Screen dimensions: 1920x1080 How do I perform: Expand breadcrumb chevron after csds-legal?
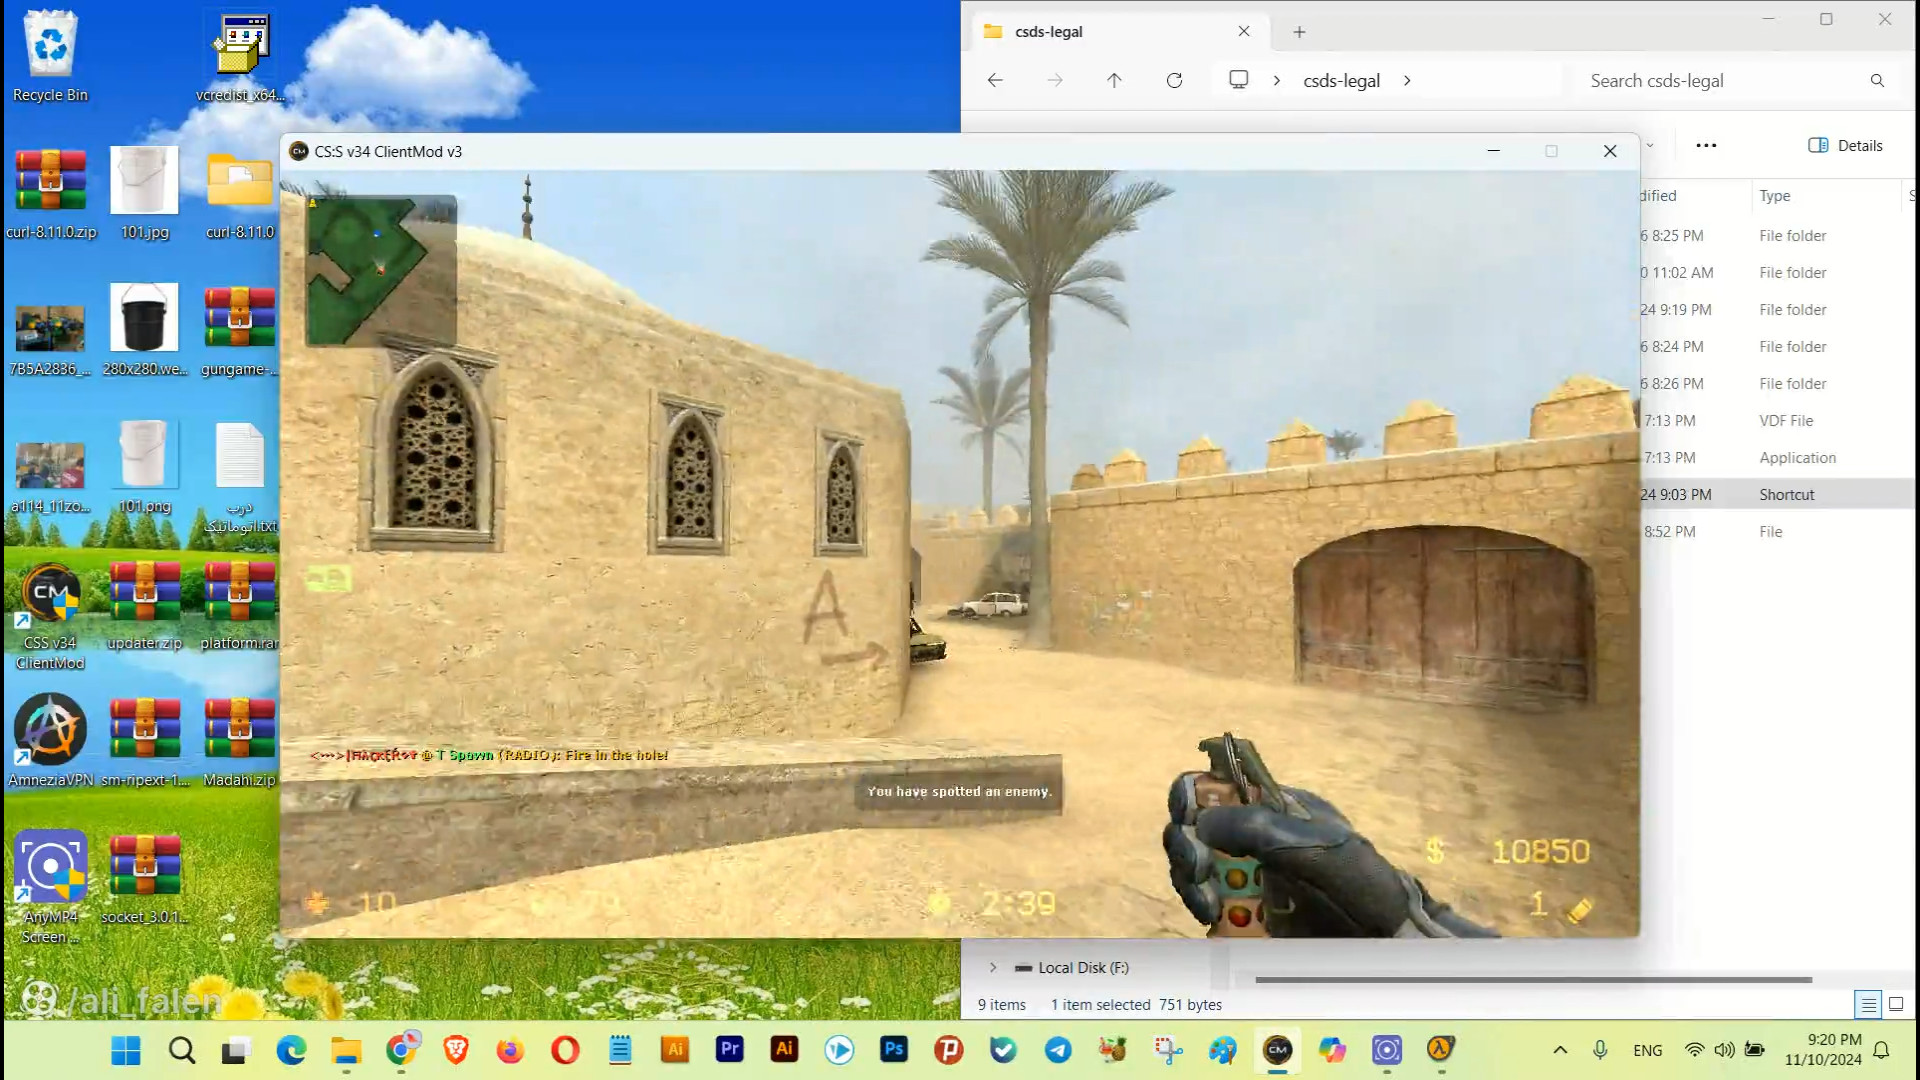click(1407, 81)
